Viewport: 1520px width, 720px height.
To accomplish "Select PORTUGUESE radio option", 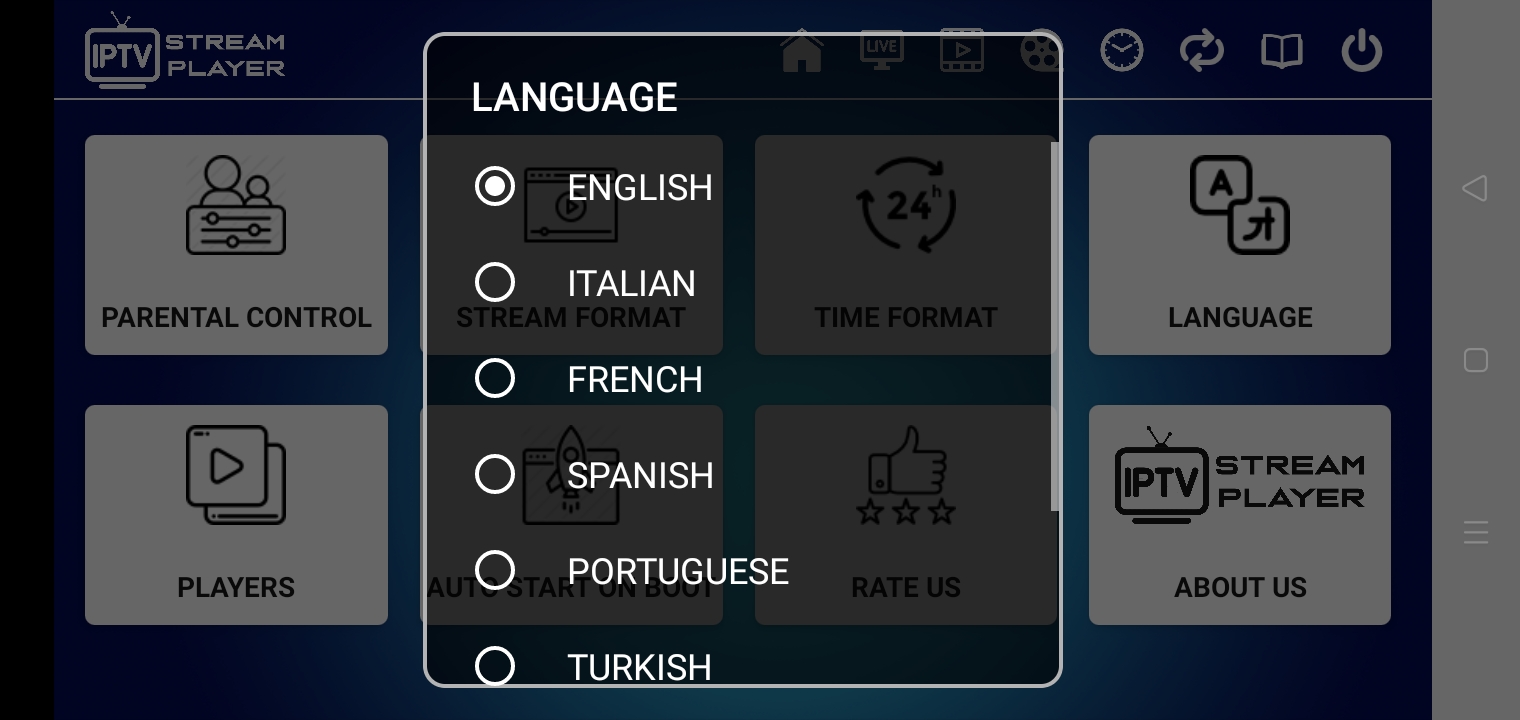I will pyautogui.click(x=495, y=571).
